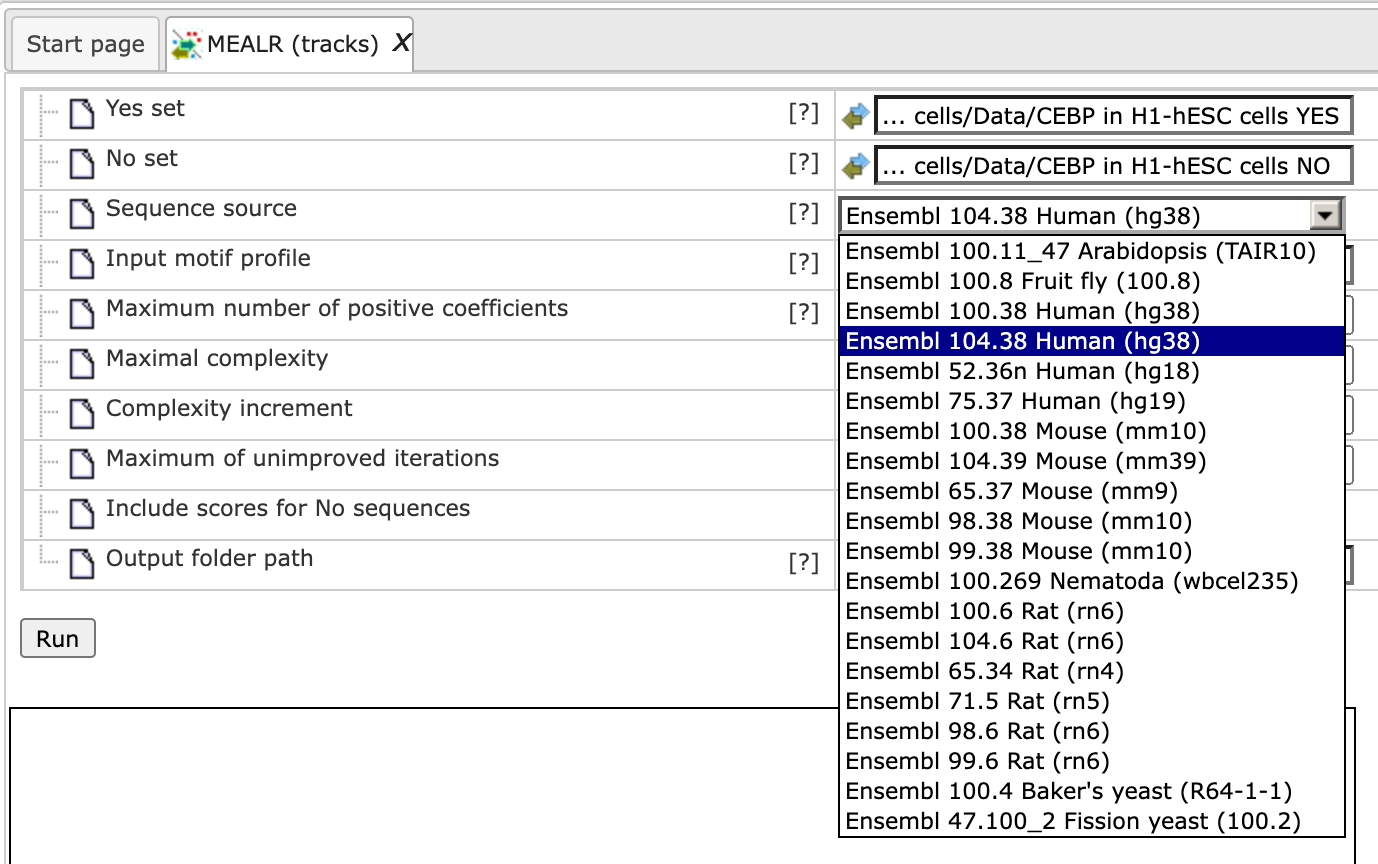1378x864 pixels.
Task: Click the Yes set parameter label
Action: click(145, 108)
